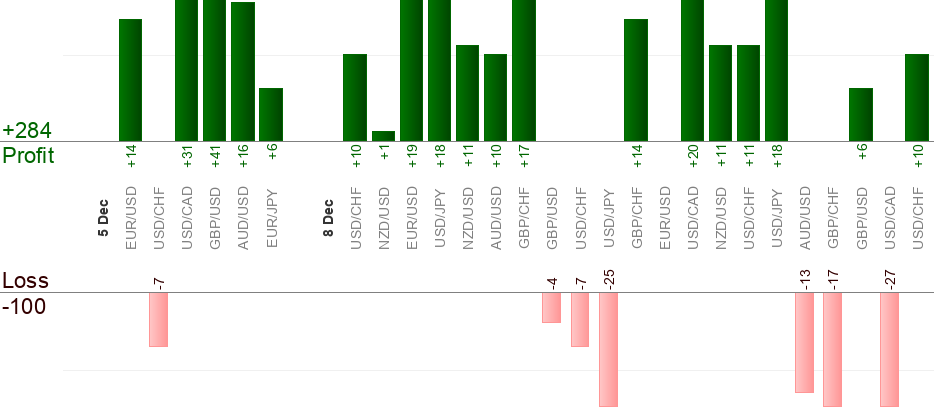
Task: Select the +20 USD/CAD profit bar
Action: pos(692,70)
